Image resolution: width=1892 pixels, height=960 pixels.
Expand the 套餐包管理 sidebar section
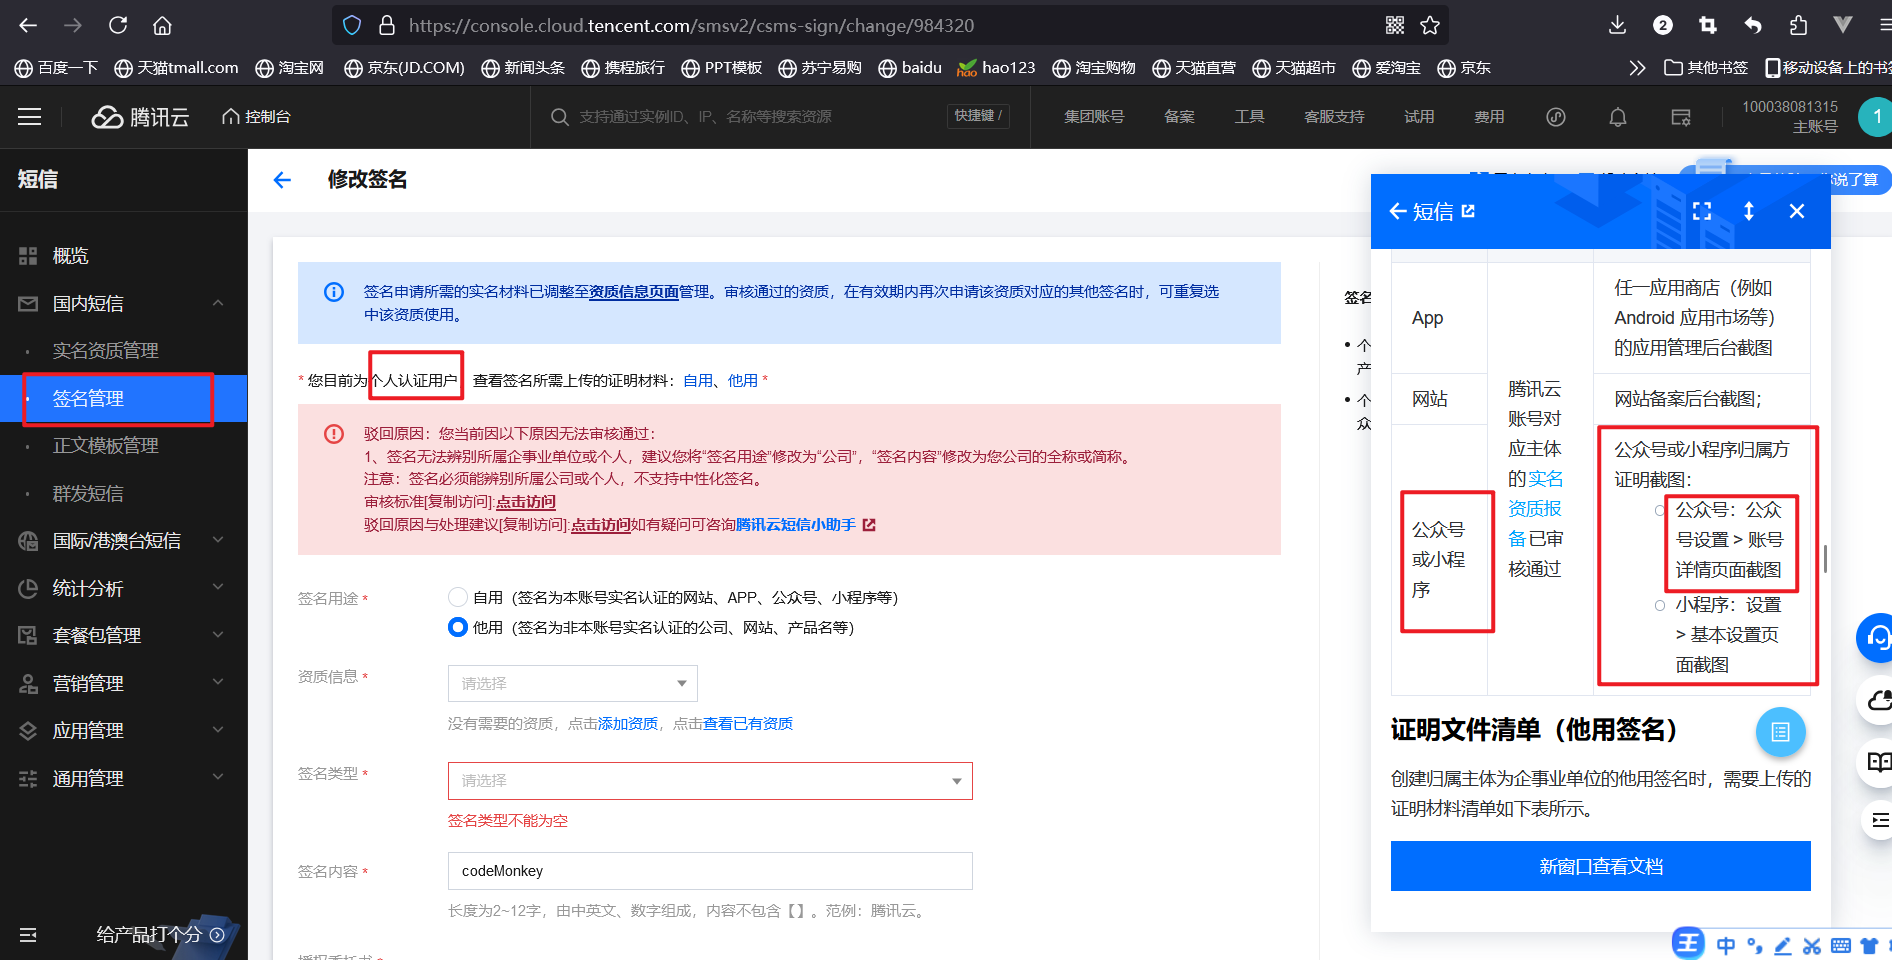218,635
